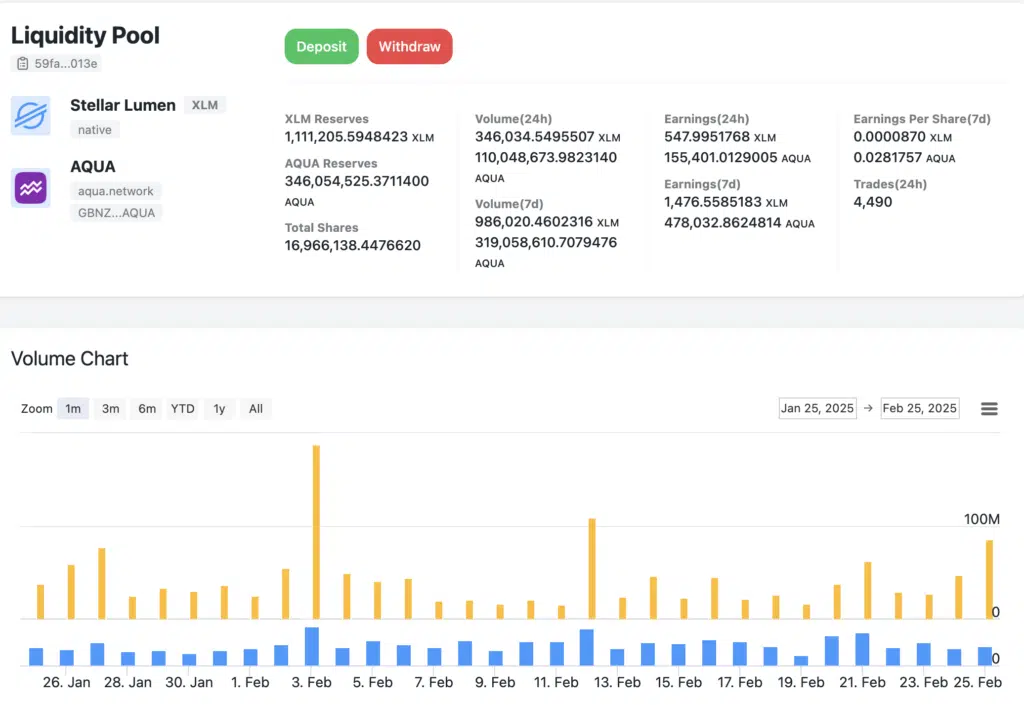Click the AQUA Reserves value 346,054,525.3711400
This screenshot has width=1024, height=705.
pyautogui.click(x=357, y=181)
